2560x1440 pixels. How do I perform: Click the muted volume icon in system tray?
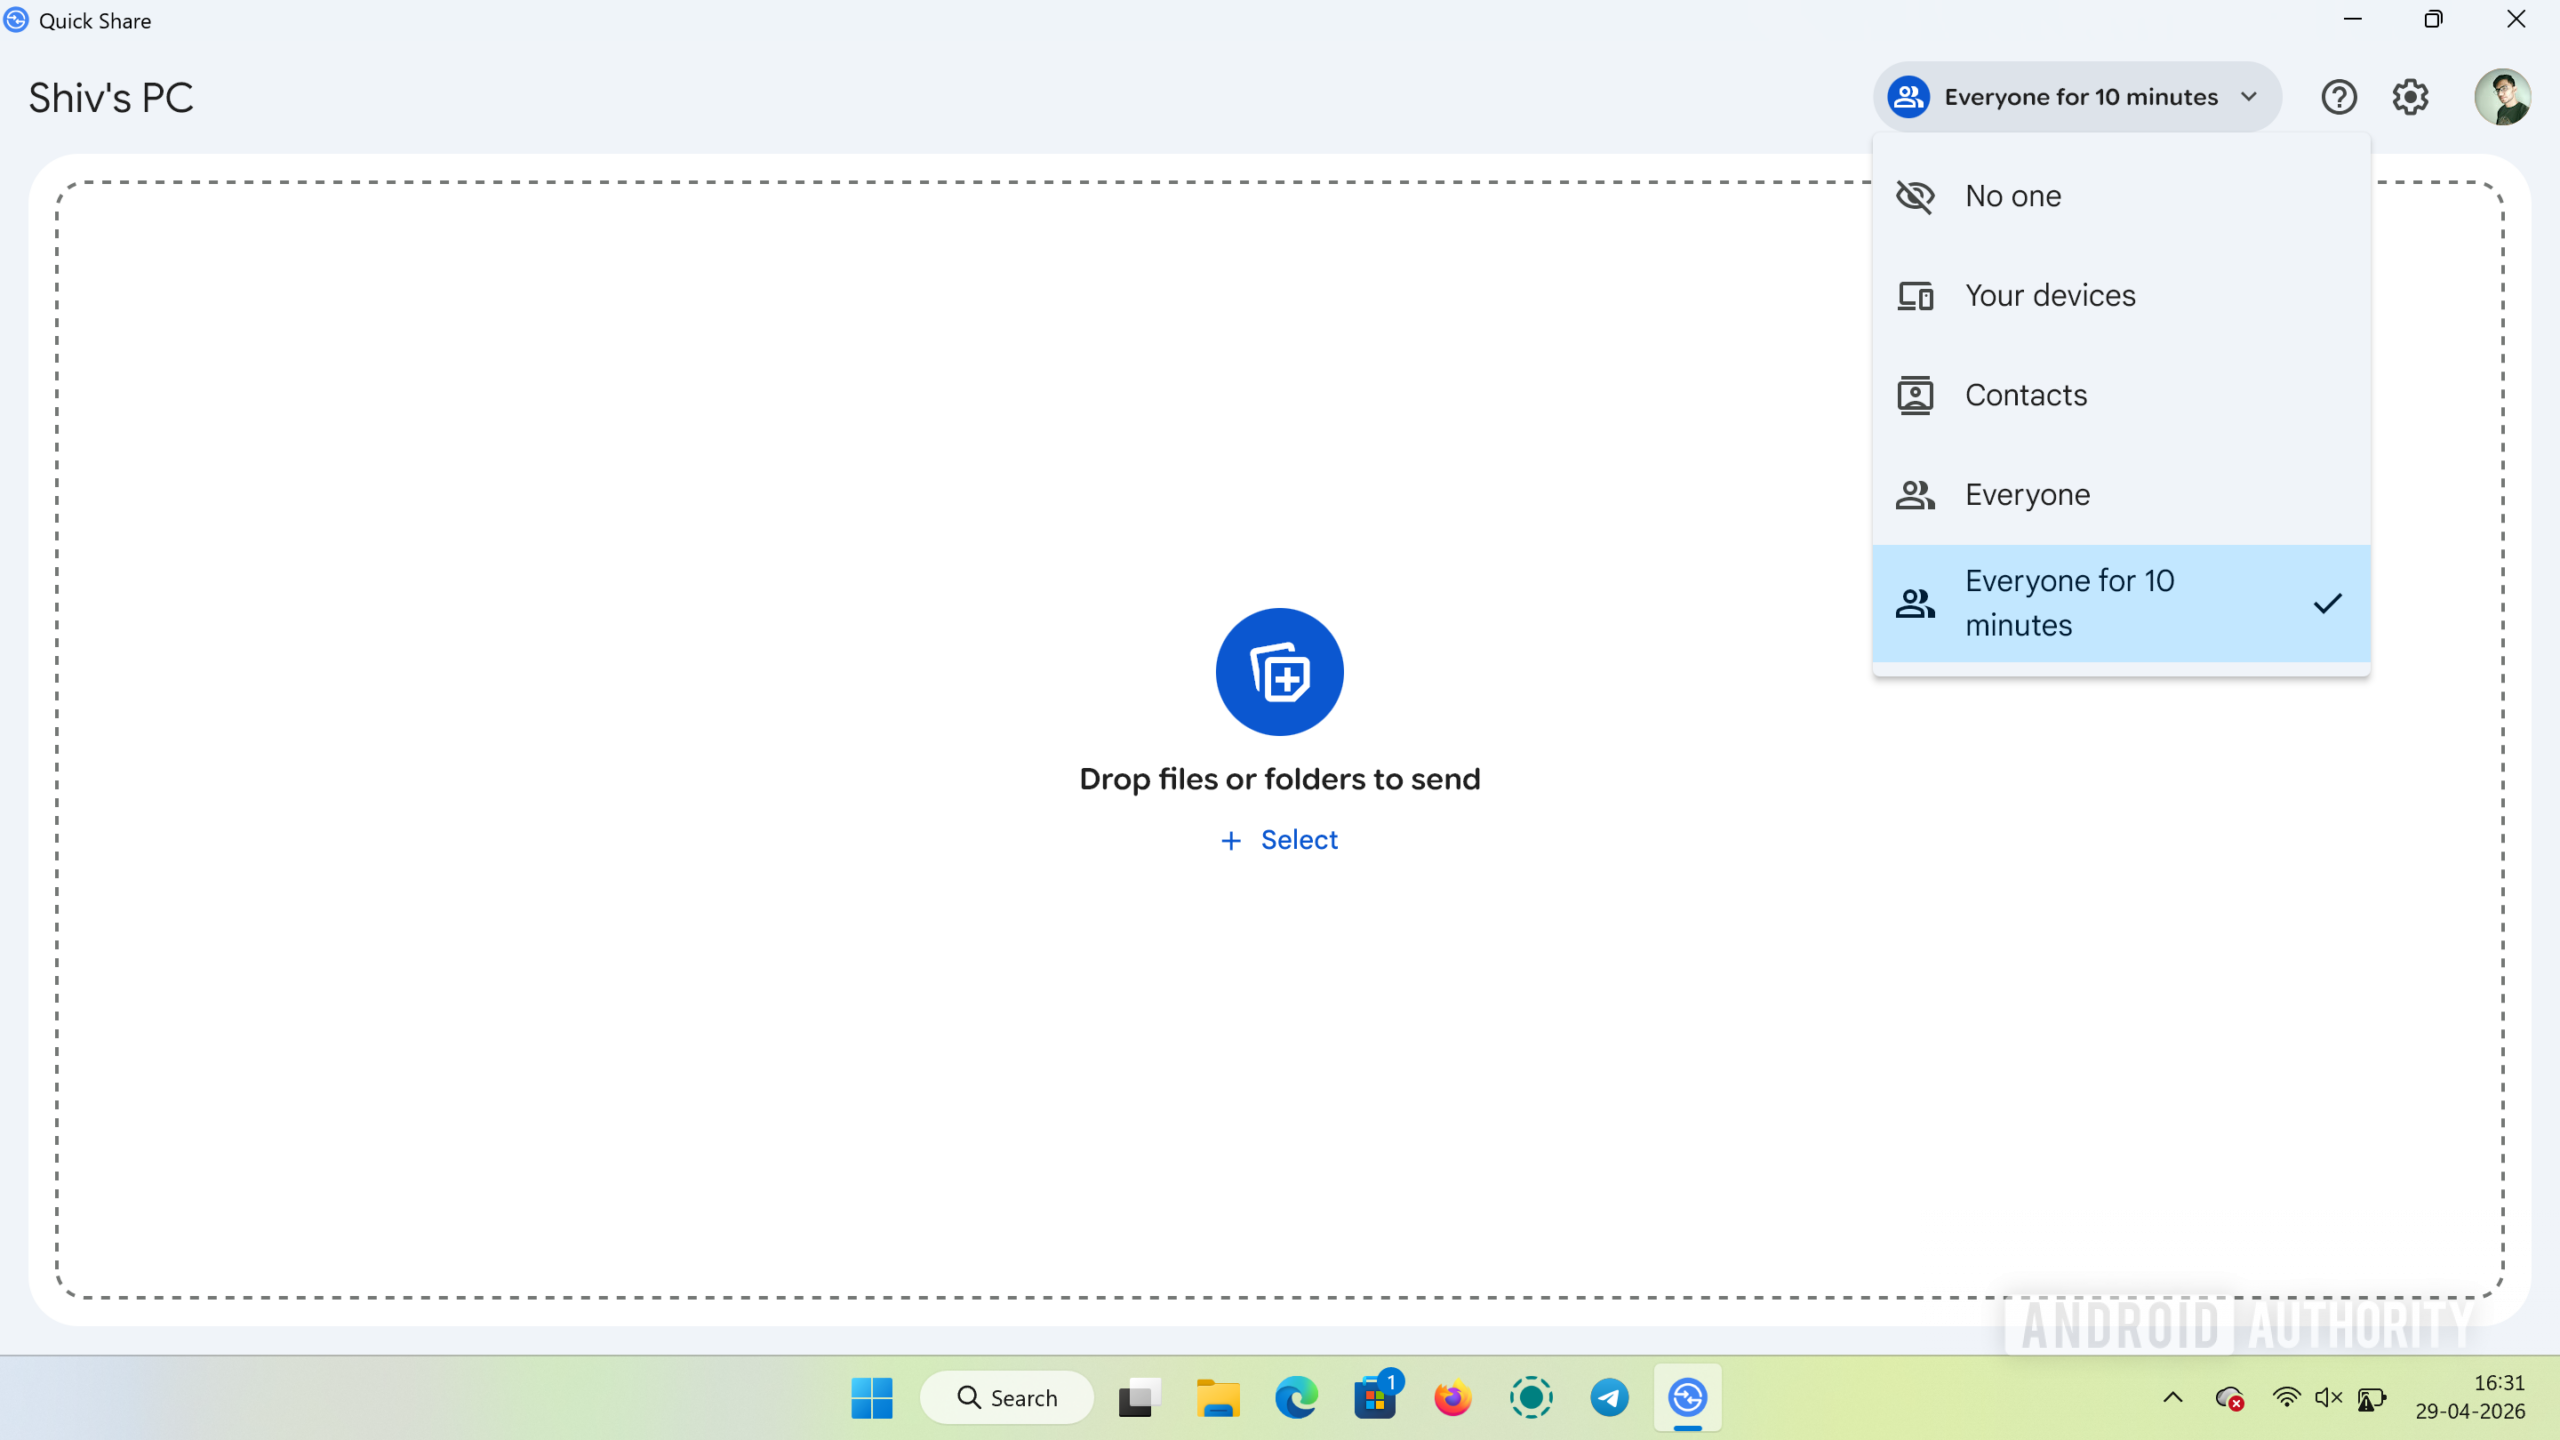(x=2327, y=1397)
